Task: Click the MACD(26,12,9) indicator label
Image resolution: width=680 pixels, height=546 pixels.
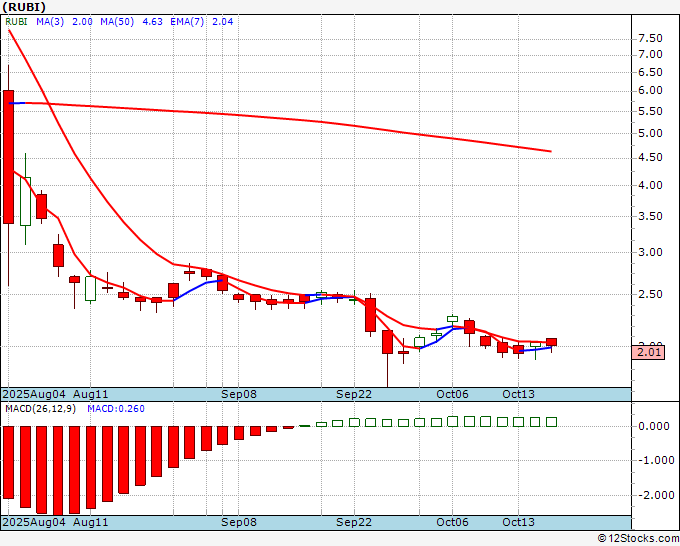Action: [x=40, y=409]
